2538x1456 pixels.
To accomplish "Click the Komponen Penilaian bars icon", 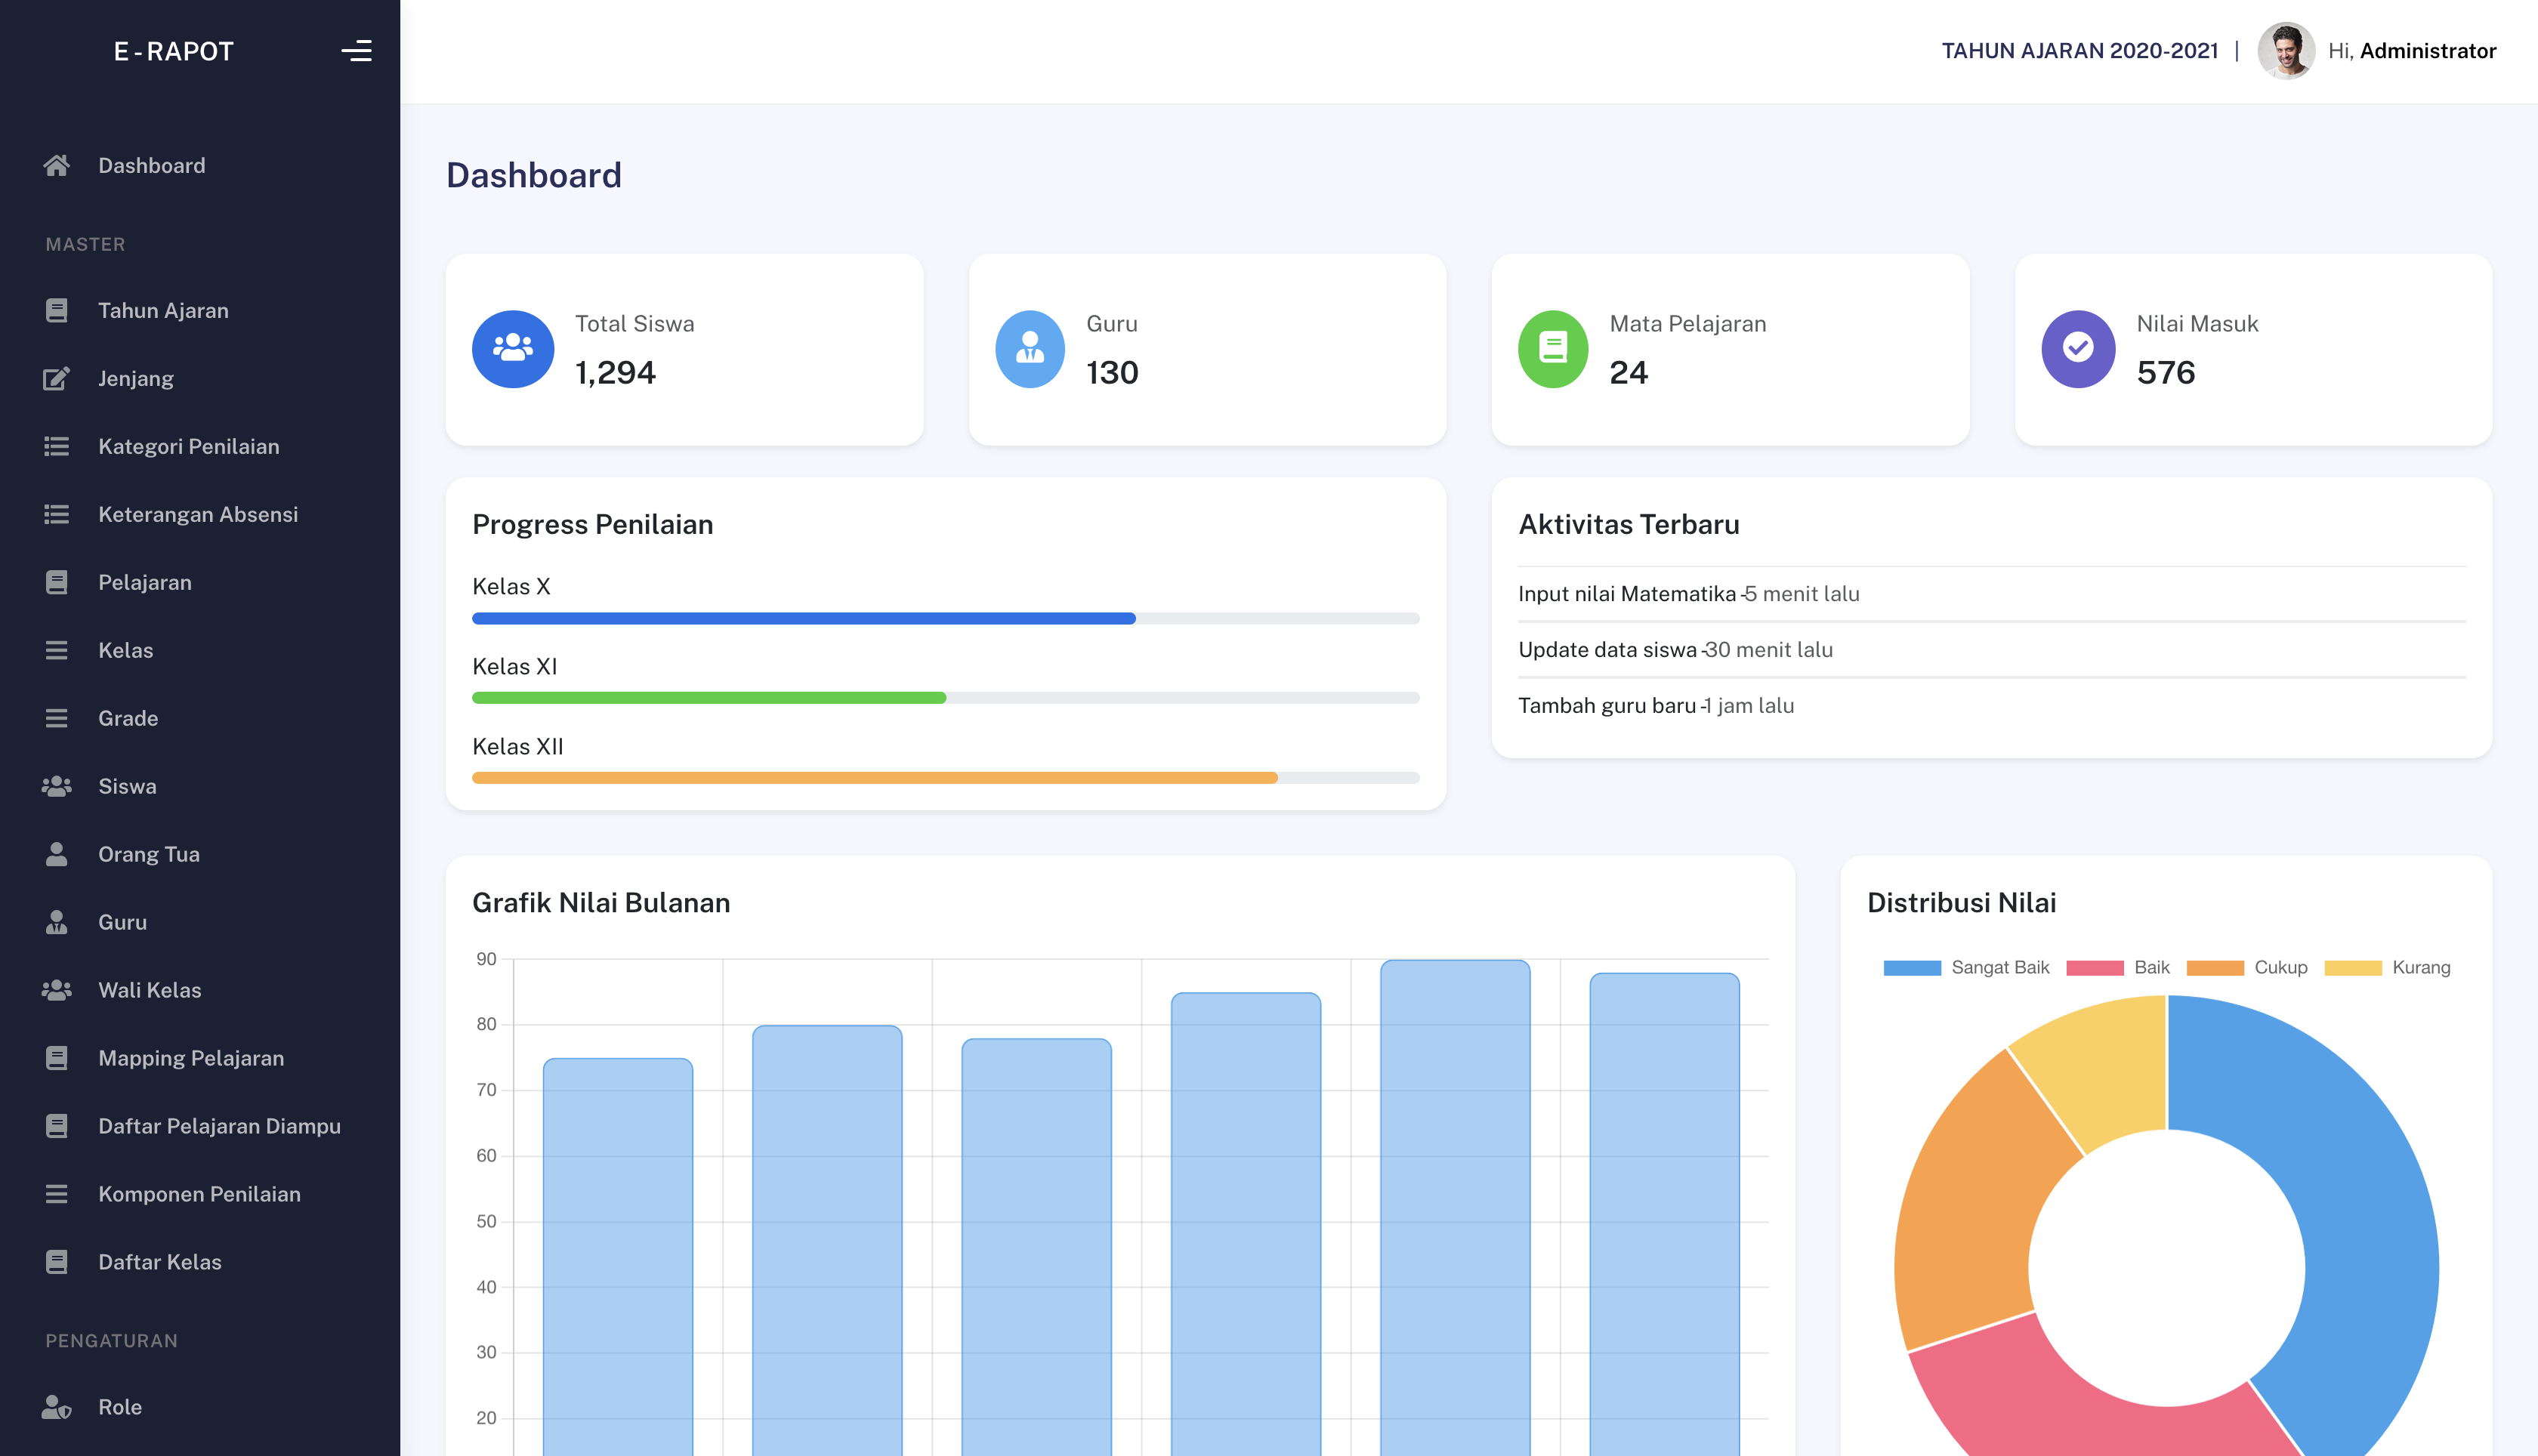I will (x=57, y=1195).
